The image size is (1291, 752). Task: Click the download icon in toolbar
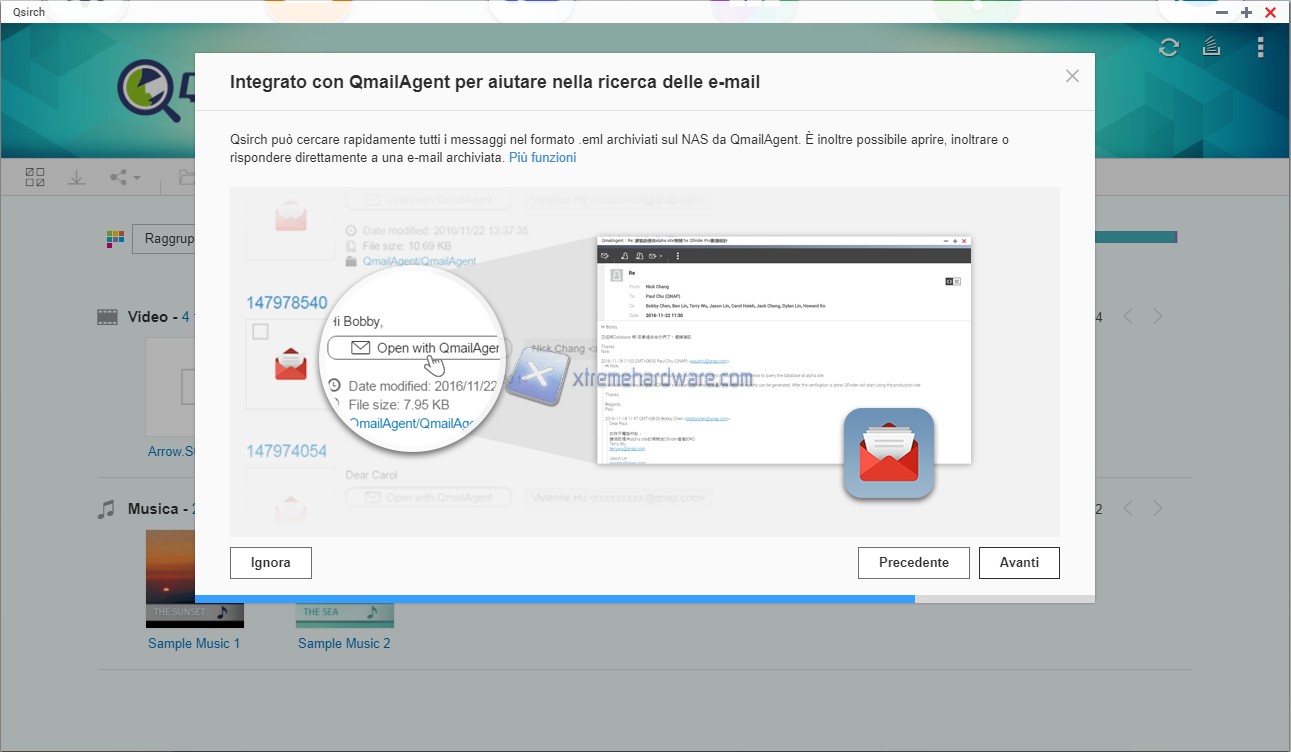coord(76,177)
